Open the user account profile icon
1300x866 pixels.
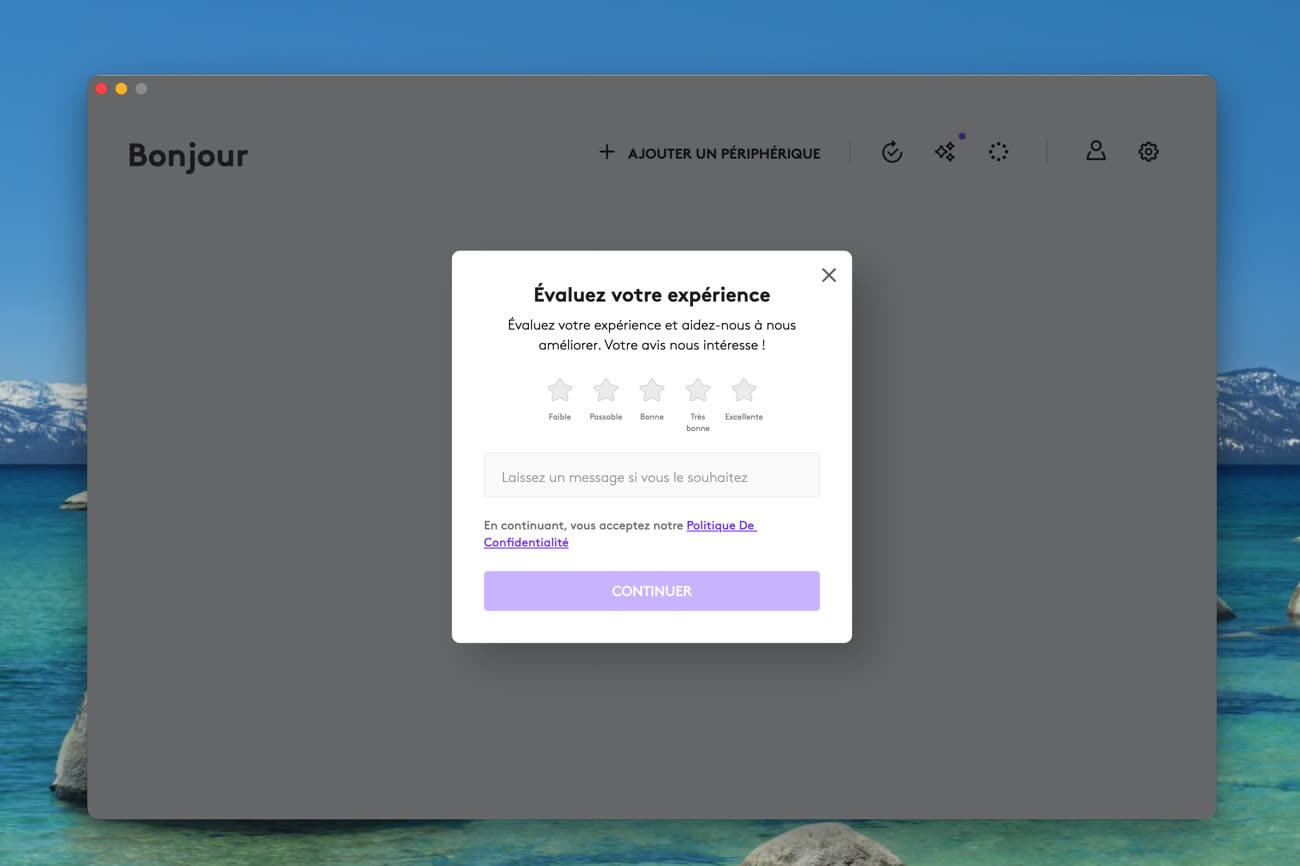[1096, 151]
